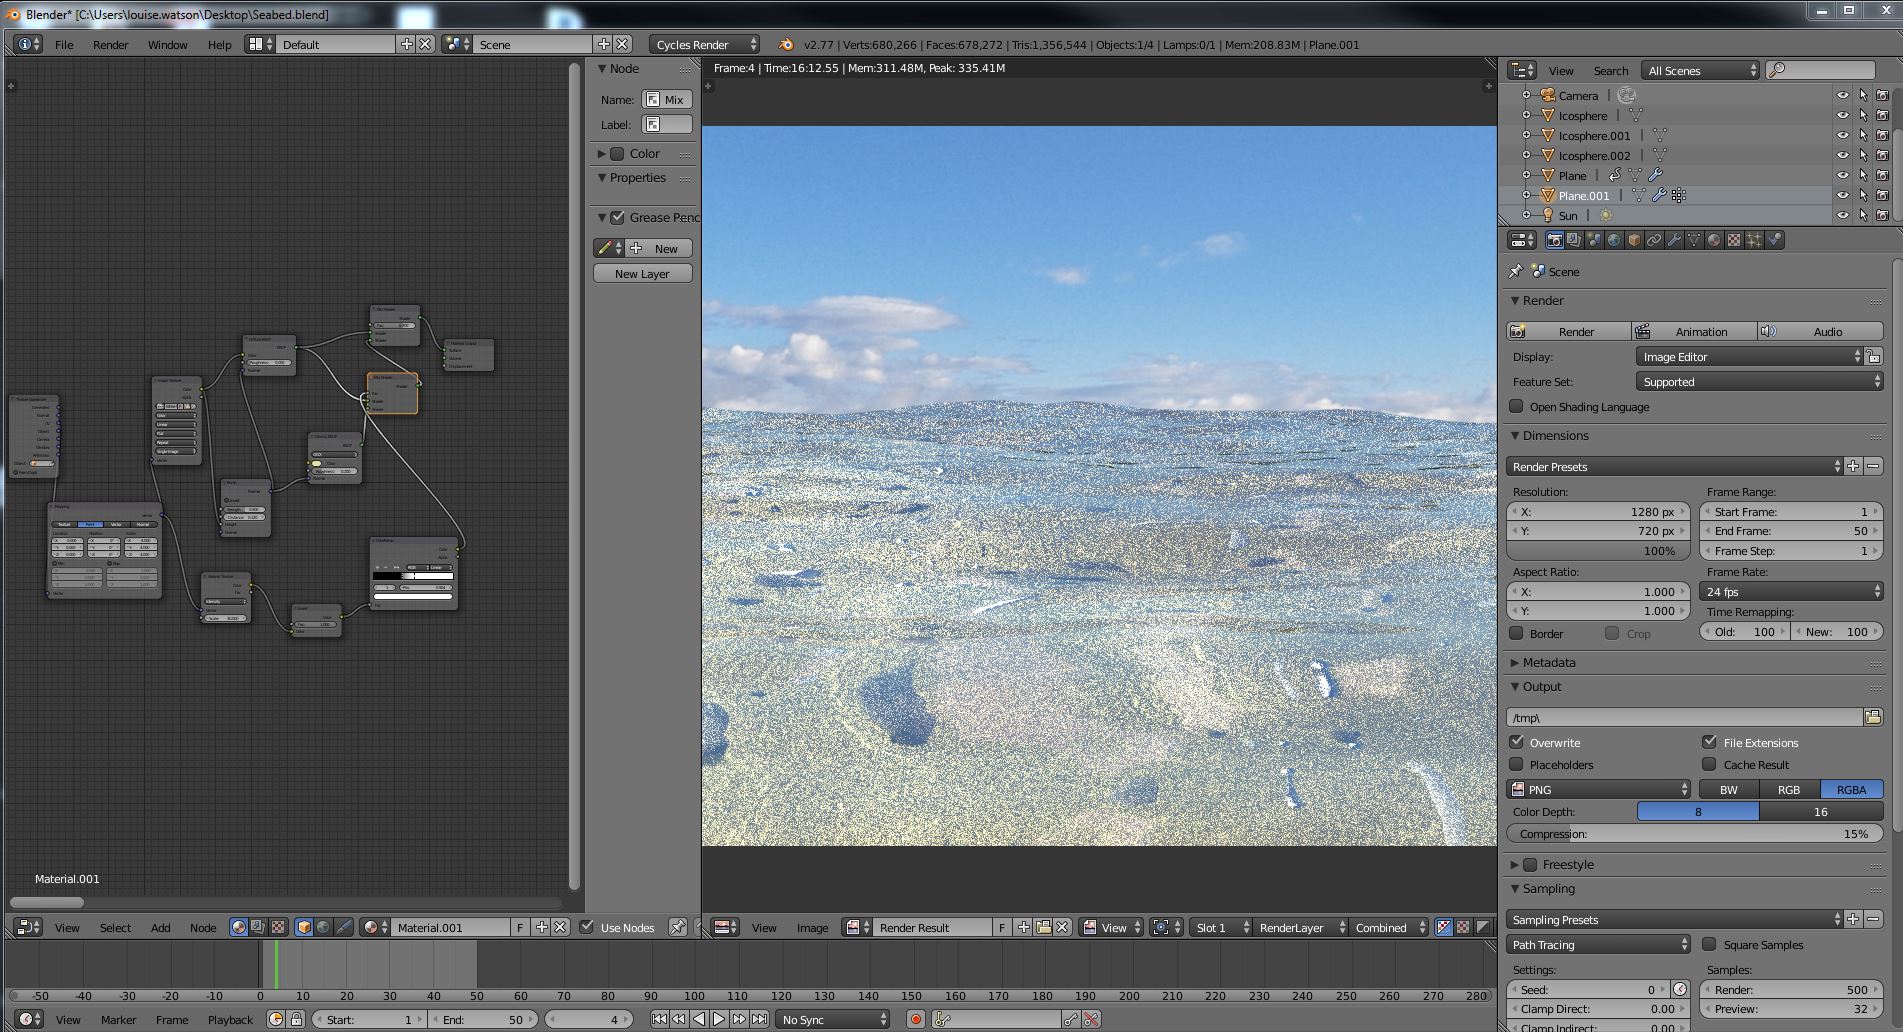Open the Marker menu in timeline

118,1019
